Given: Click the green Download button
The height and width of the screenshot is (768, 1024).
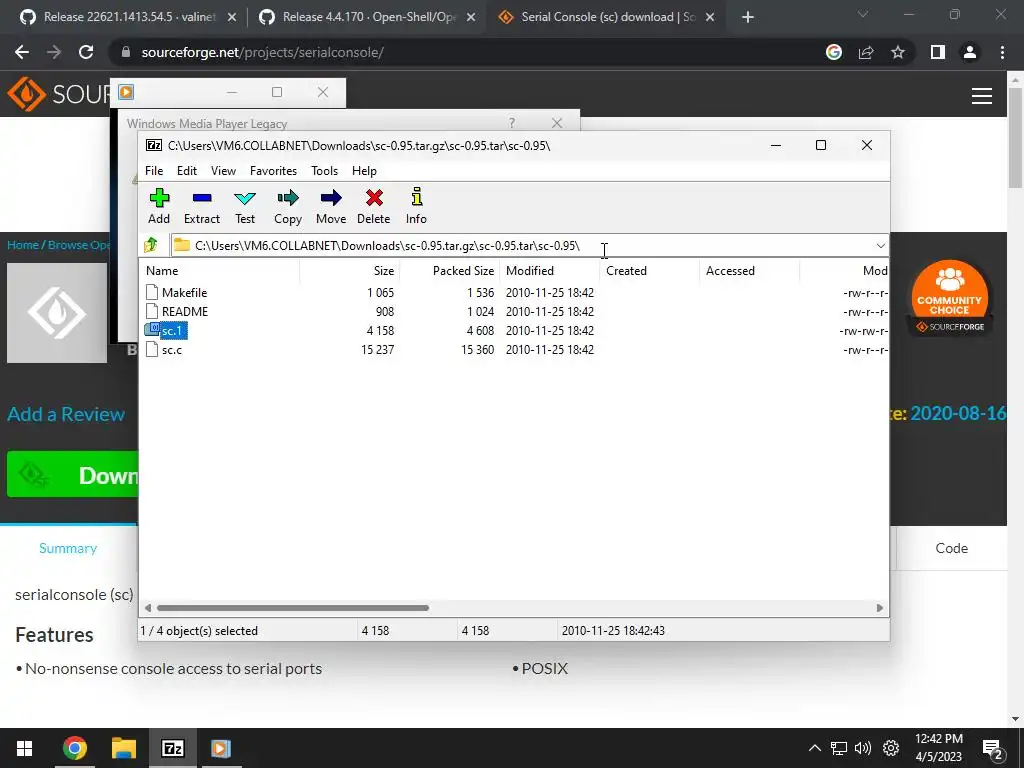Looking at the screenshot, I should 72,475.
